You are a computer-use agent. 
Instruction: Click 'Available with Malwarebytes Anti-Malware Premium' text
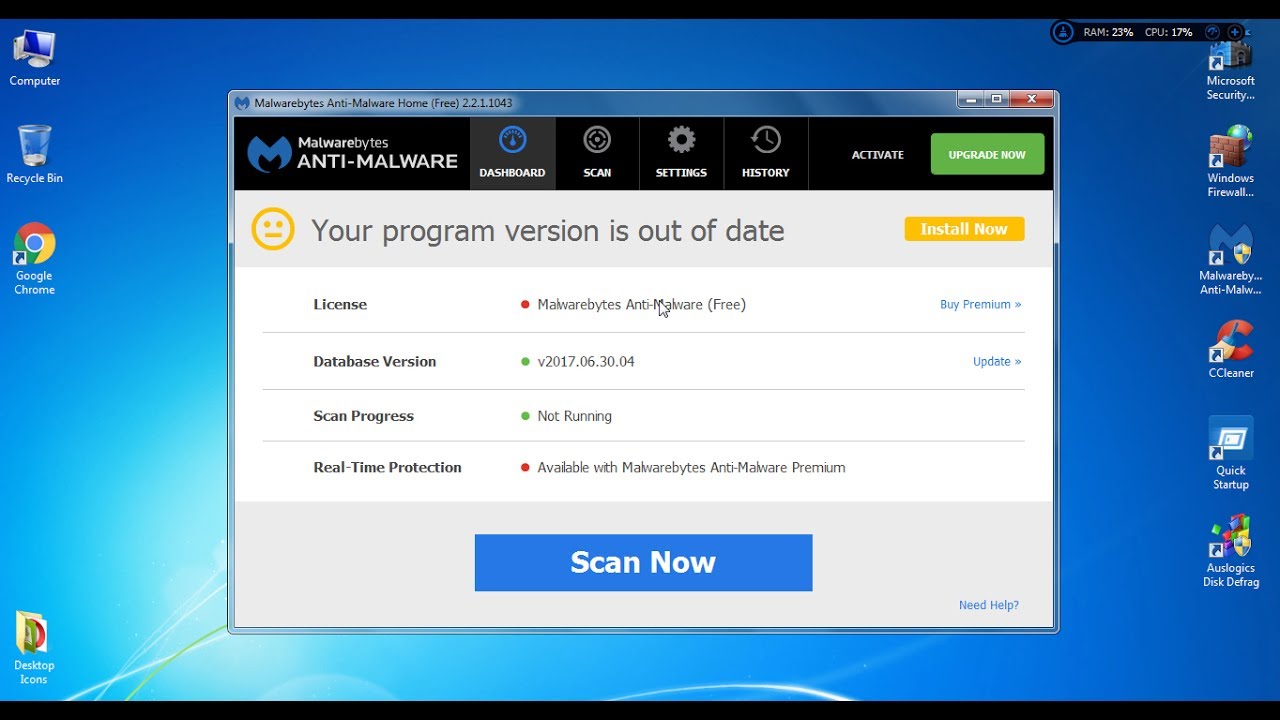pyautogui.click(x=691, y=467)
